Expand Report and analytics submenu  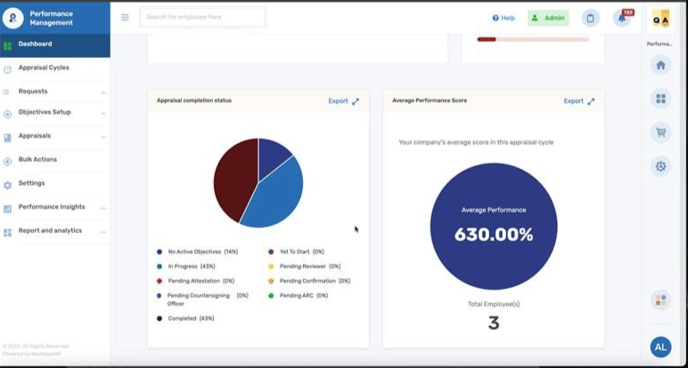[103, 232]
